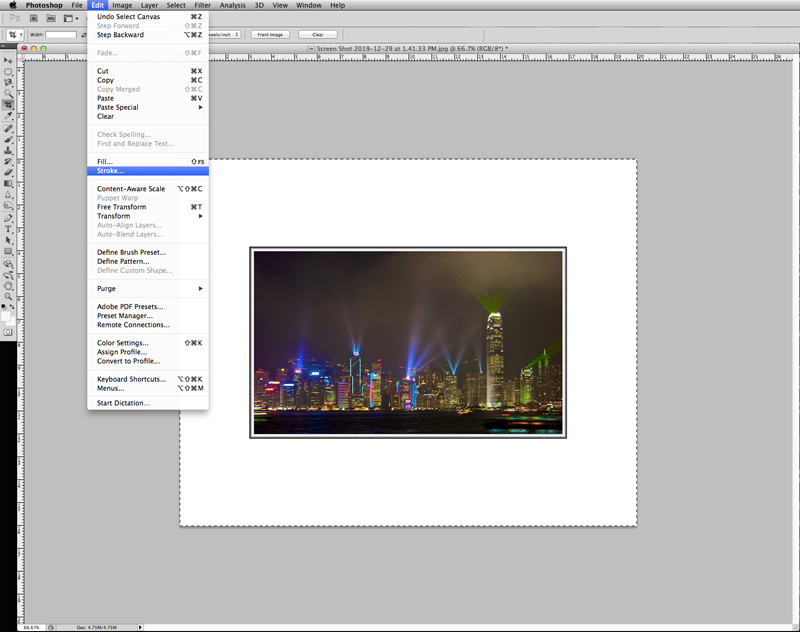Toggle Quick Mask mode button
Image resolution: width=800 pixels, height=632 pixels.
(x=8, y=331)
